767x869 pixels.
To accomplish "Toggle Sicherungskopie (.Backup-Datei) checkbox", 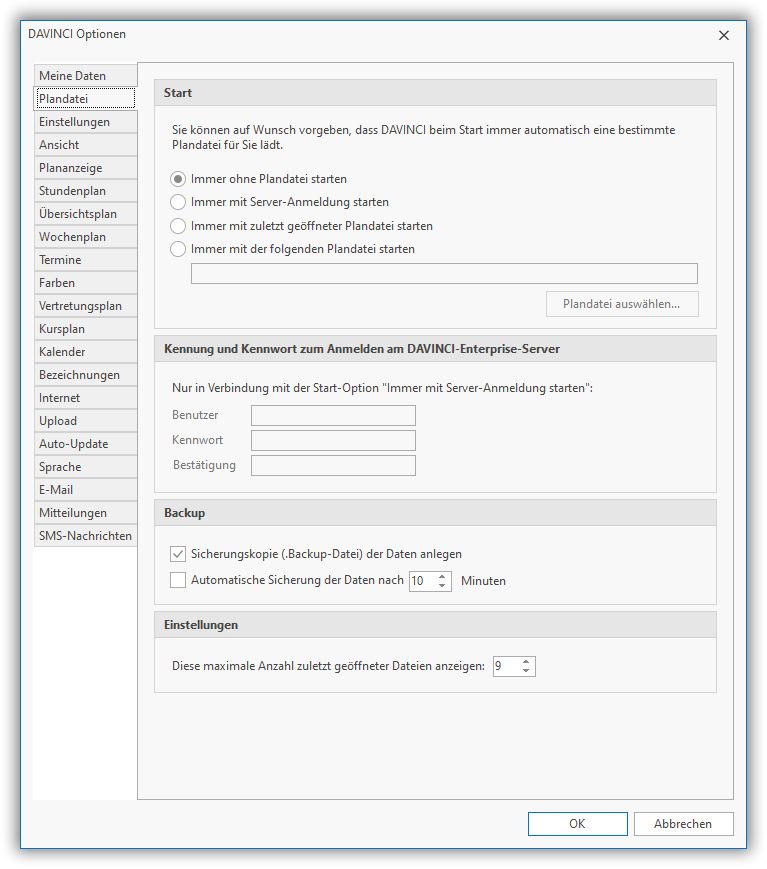I will (178, 553).
